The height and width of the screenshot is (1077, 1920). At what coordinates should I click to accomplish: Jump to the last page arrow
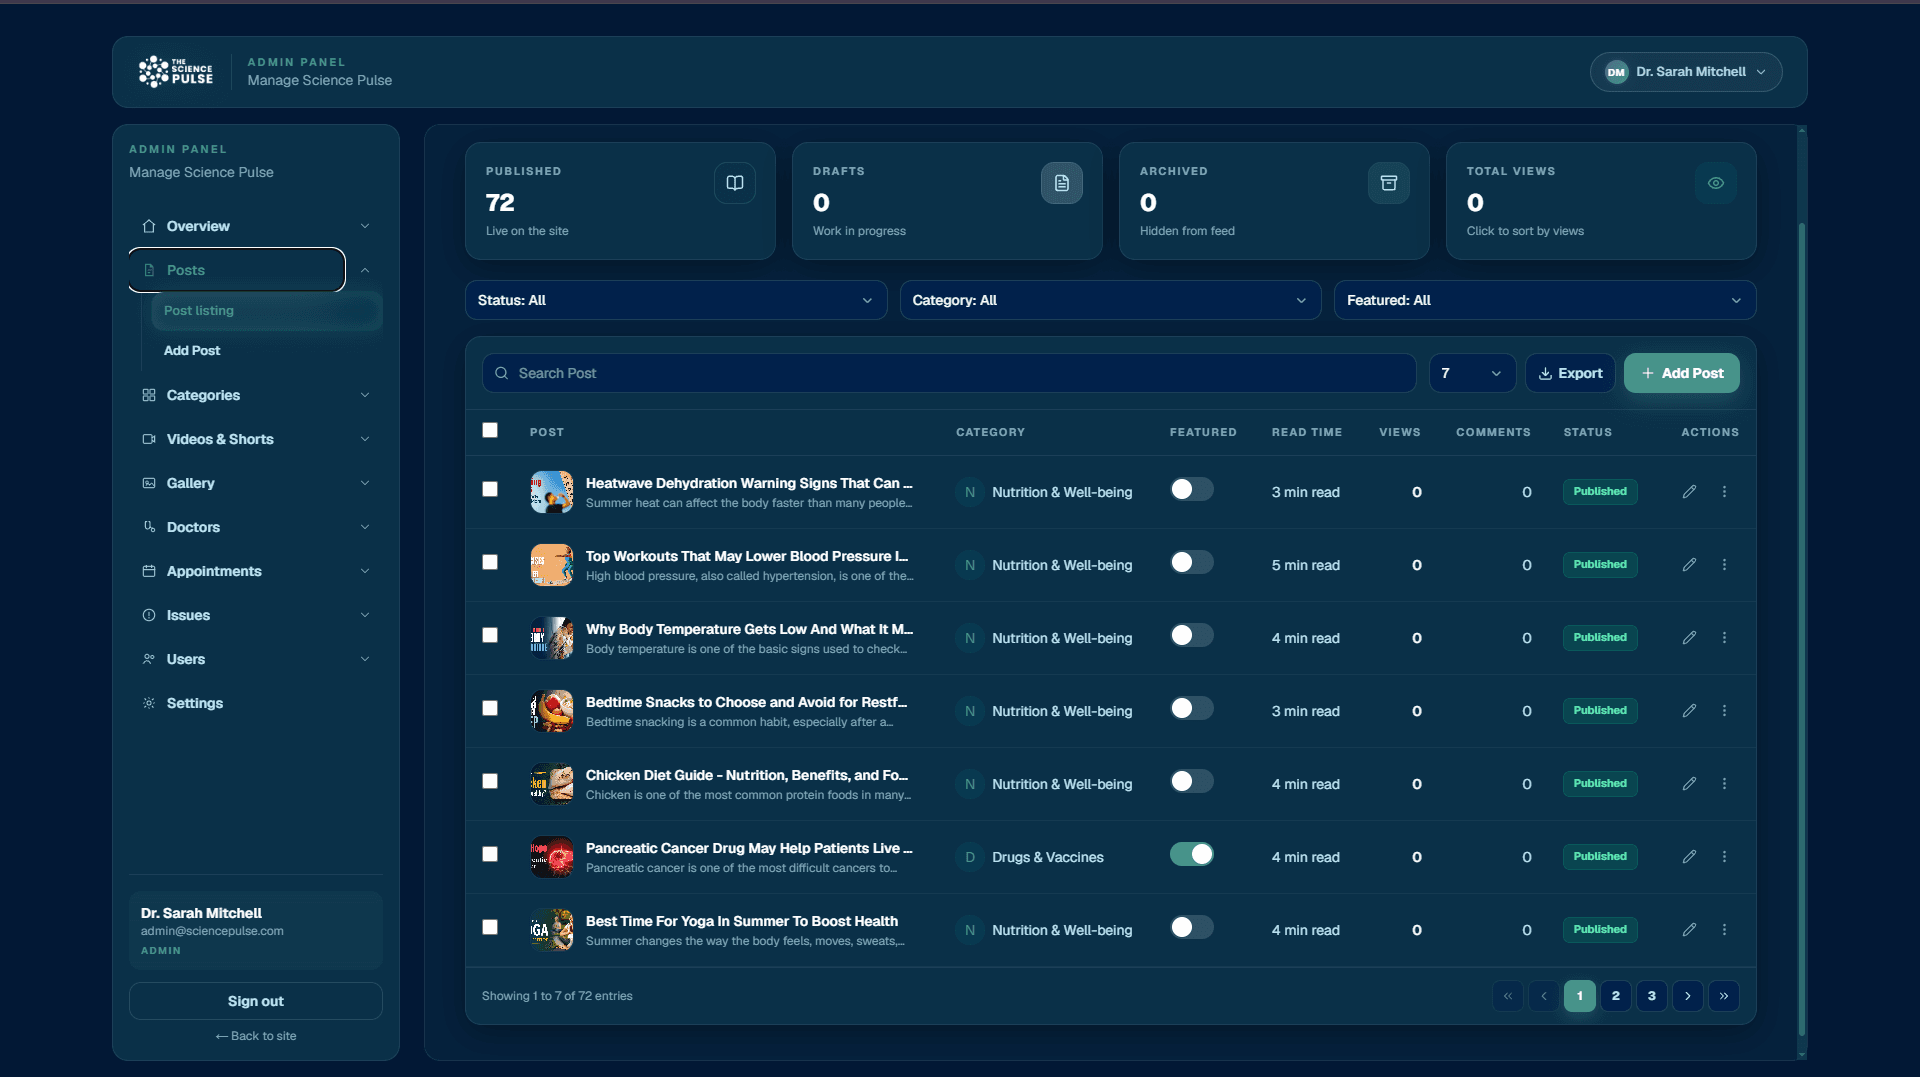[x=1724, y=996]
